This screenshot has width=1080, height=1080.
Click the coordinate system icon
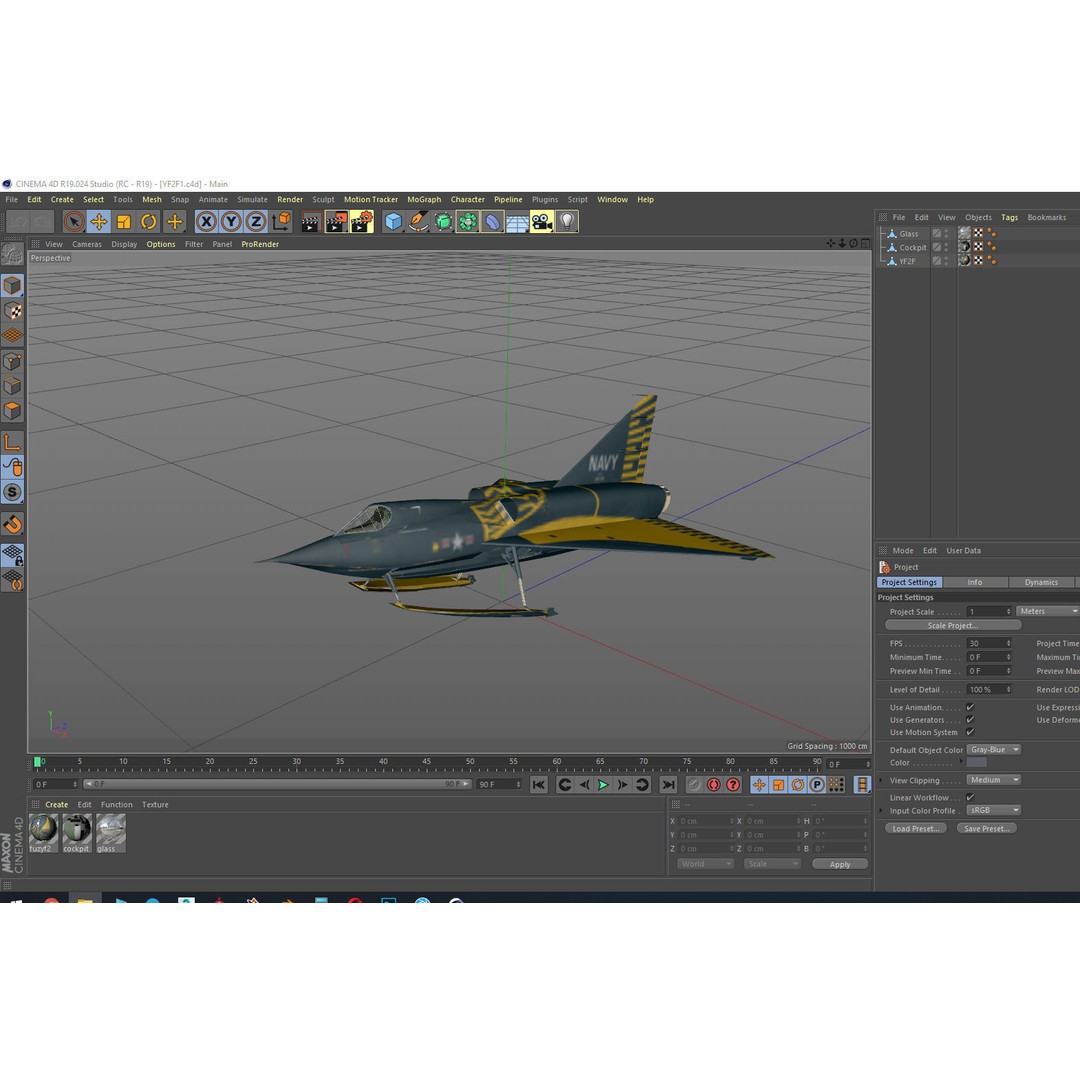pos(281,222)
